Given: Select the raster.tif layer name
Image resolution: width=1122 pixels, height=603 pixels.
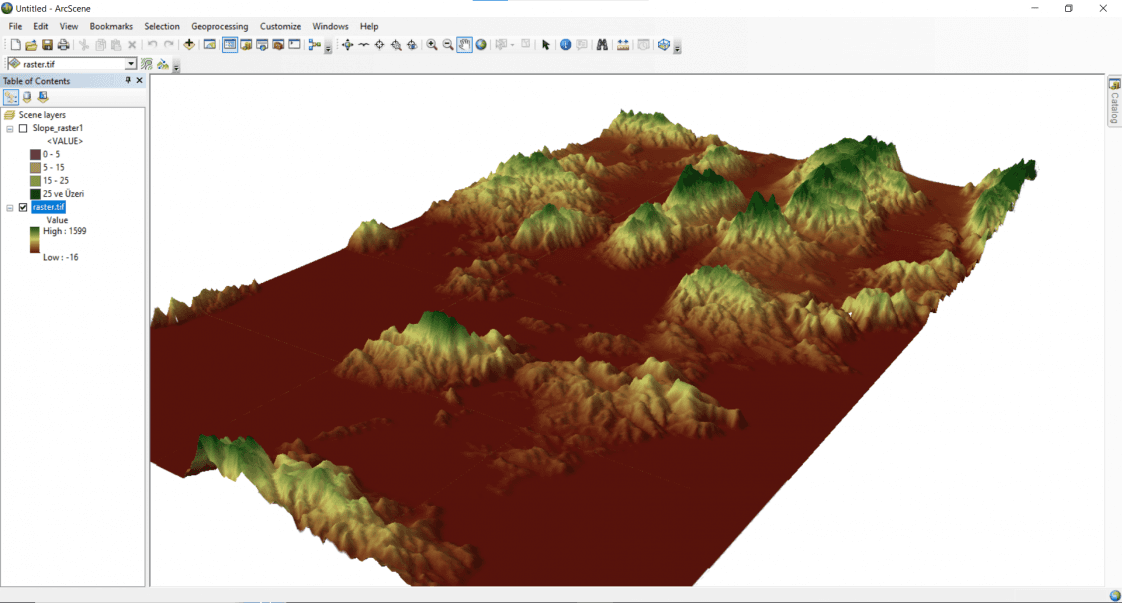Looking at the screenshot, I should (x=49, y=207).
